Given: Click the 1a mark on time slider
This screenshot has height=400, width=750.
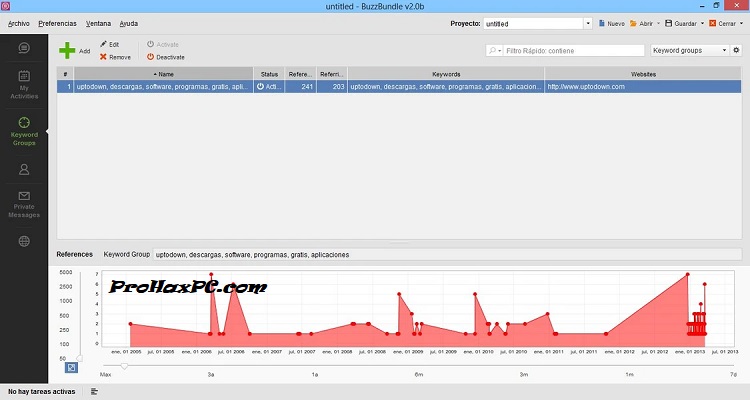Looking at the screenshot, I should [315, 374].
